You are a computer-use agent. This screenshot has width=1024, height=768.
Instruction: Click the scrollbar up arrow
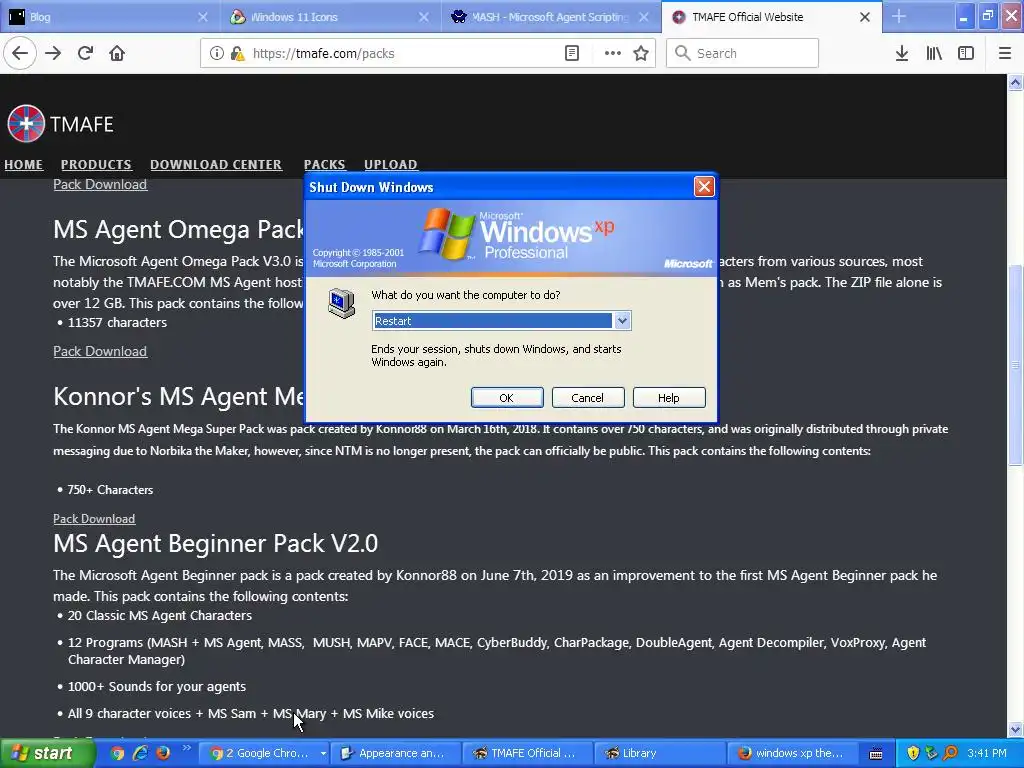pos(1015,82)
